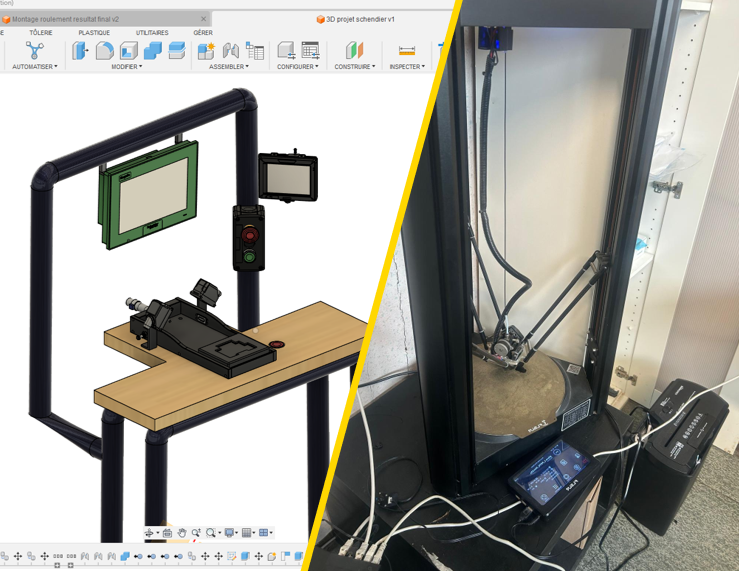This screenshot has width=739, height=571.
Task: Select the Press Pull tool in Modifier
Action: (x=81, y=50)
